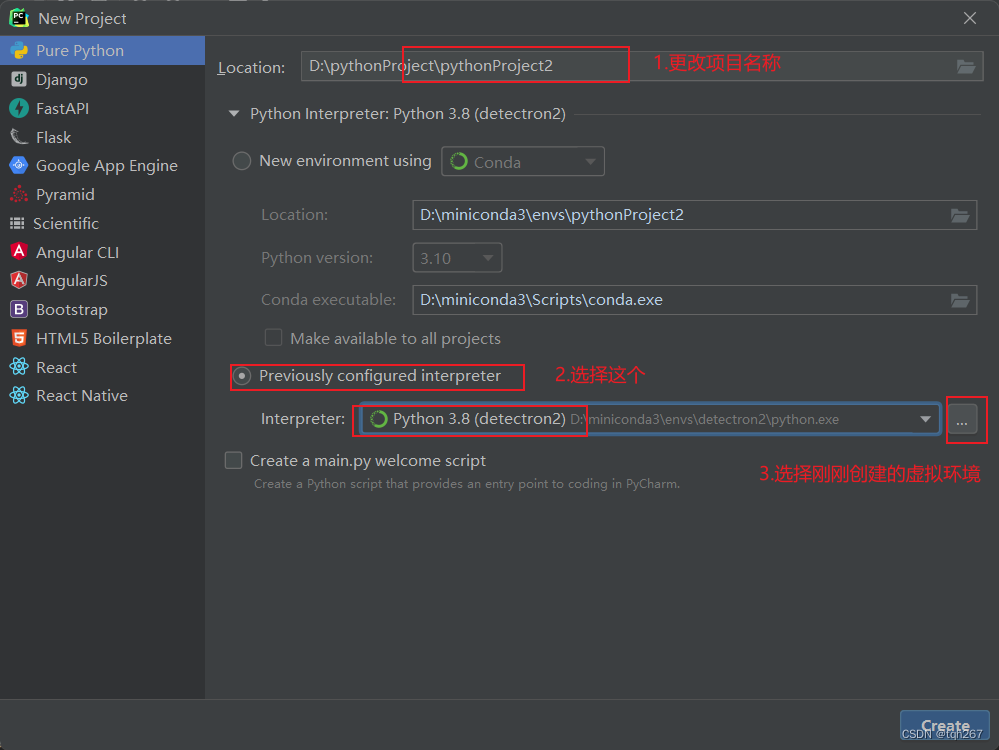Select the Previously configured interpreter radio button
This screenshot has width=999, height=750.
(x=242, y=377)
